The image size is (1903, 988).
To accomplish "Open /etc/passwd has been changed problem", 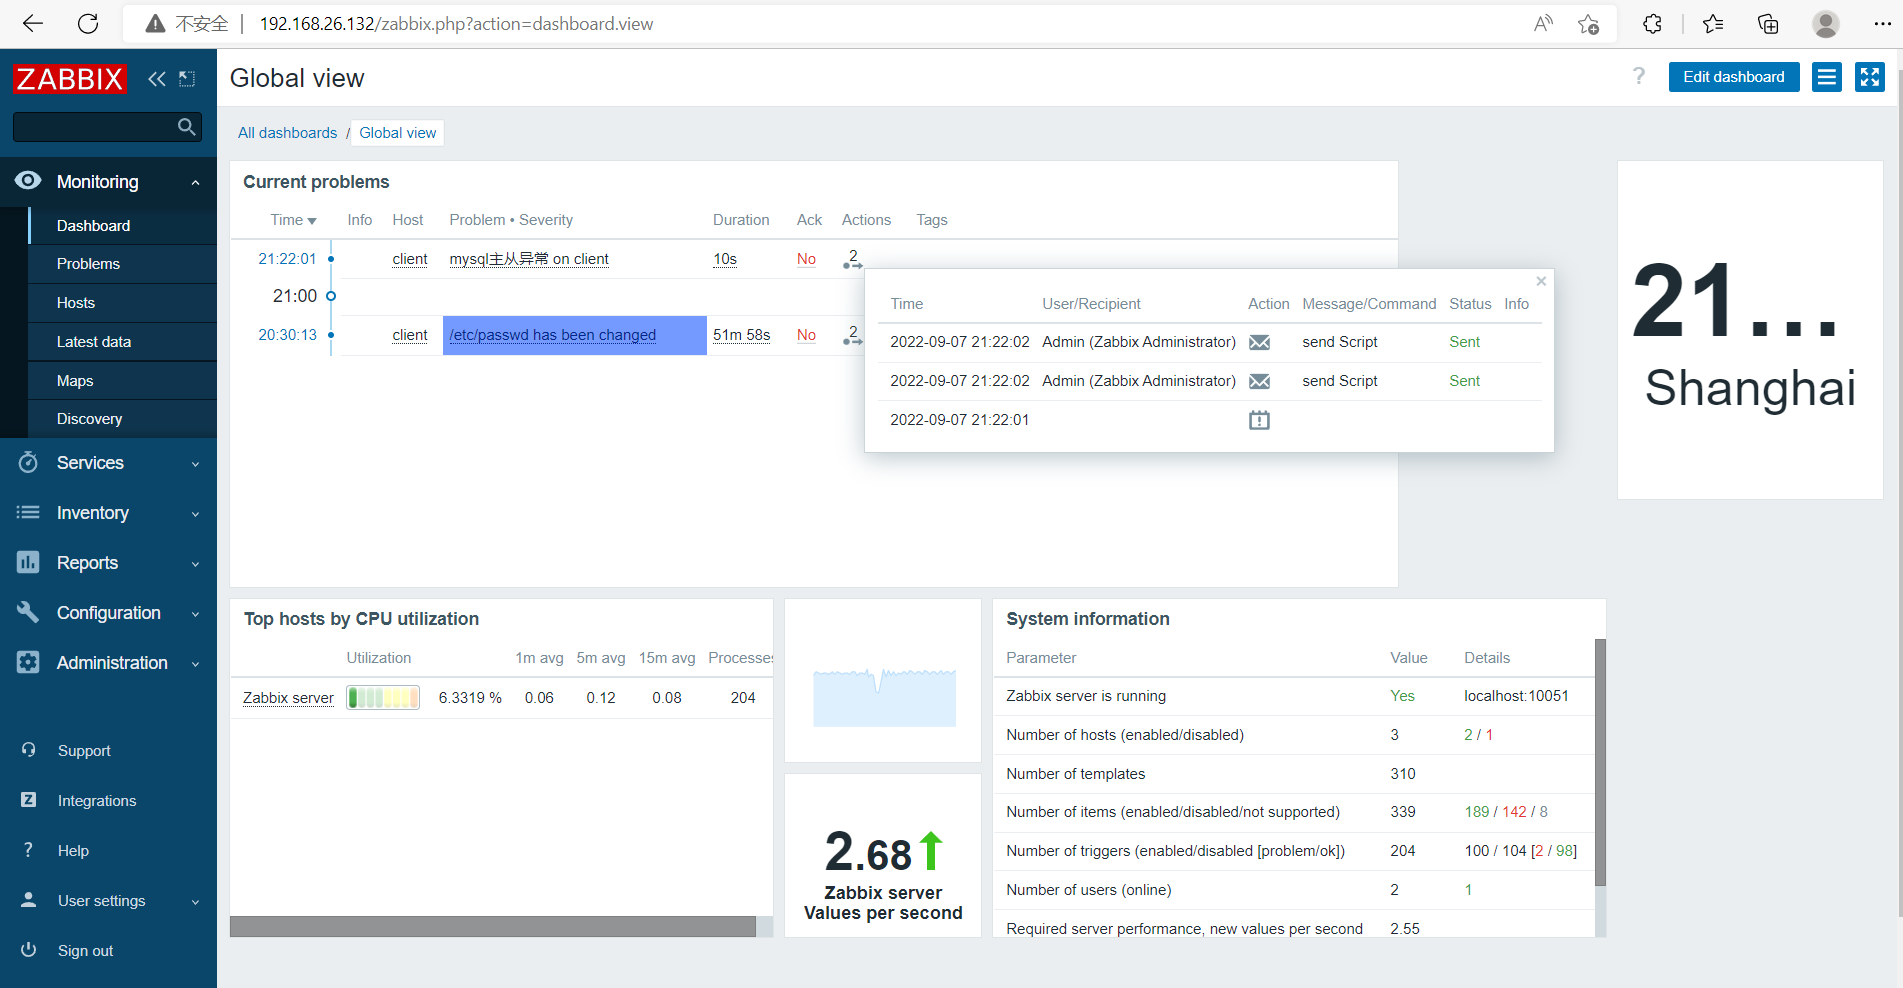I will point(553,335).
